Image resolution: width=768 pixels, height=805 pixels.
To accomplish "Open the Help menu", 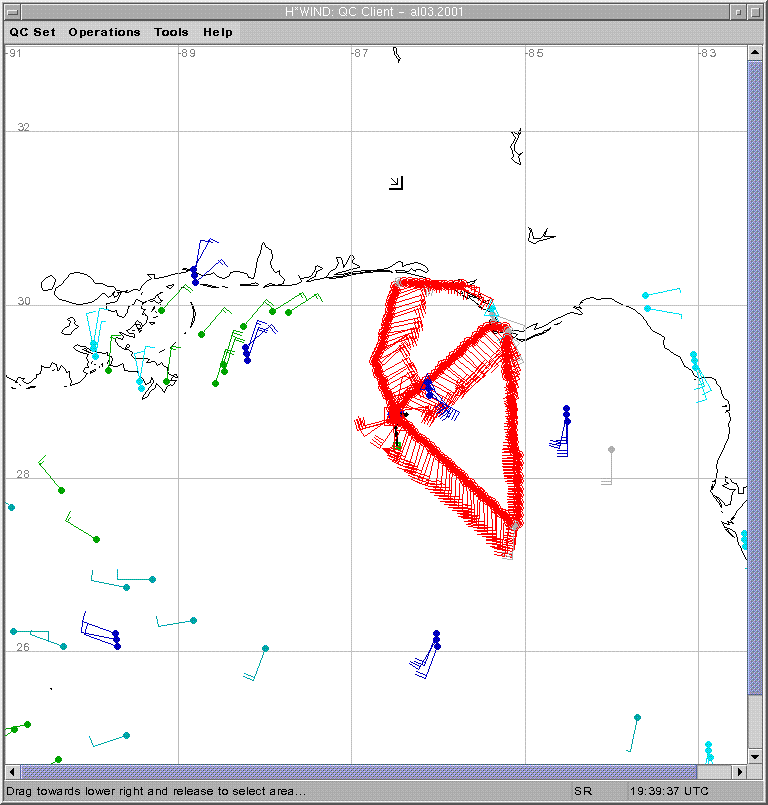I will (x=218, y=32).
